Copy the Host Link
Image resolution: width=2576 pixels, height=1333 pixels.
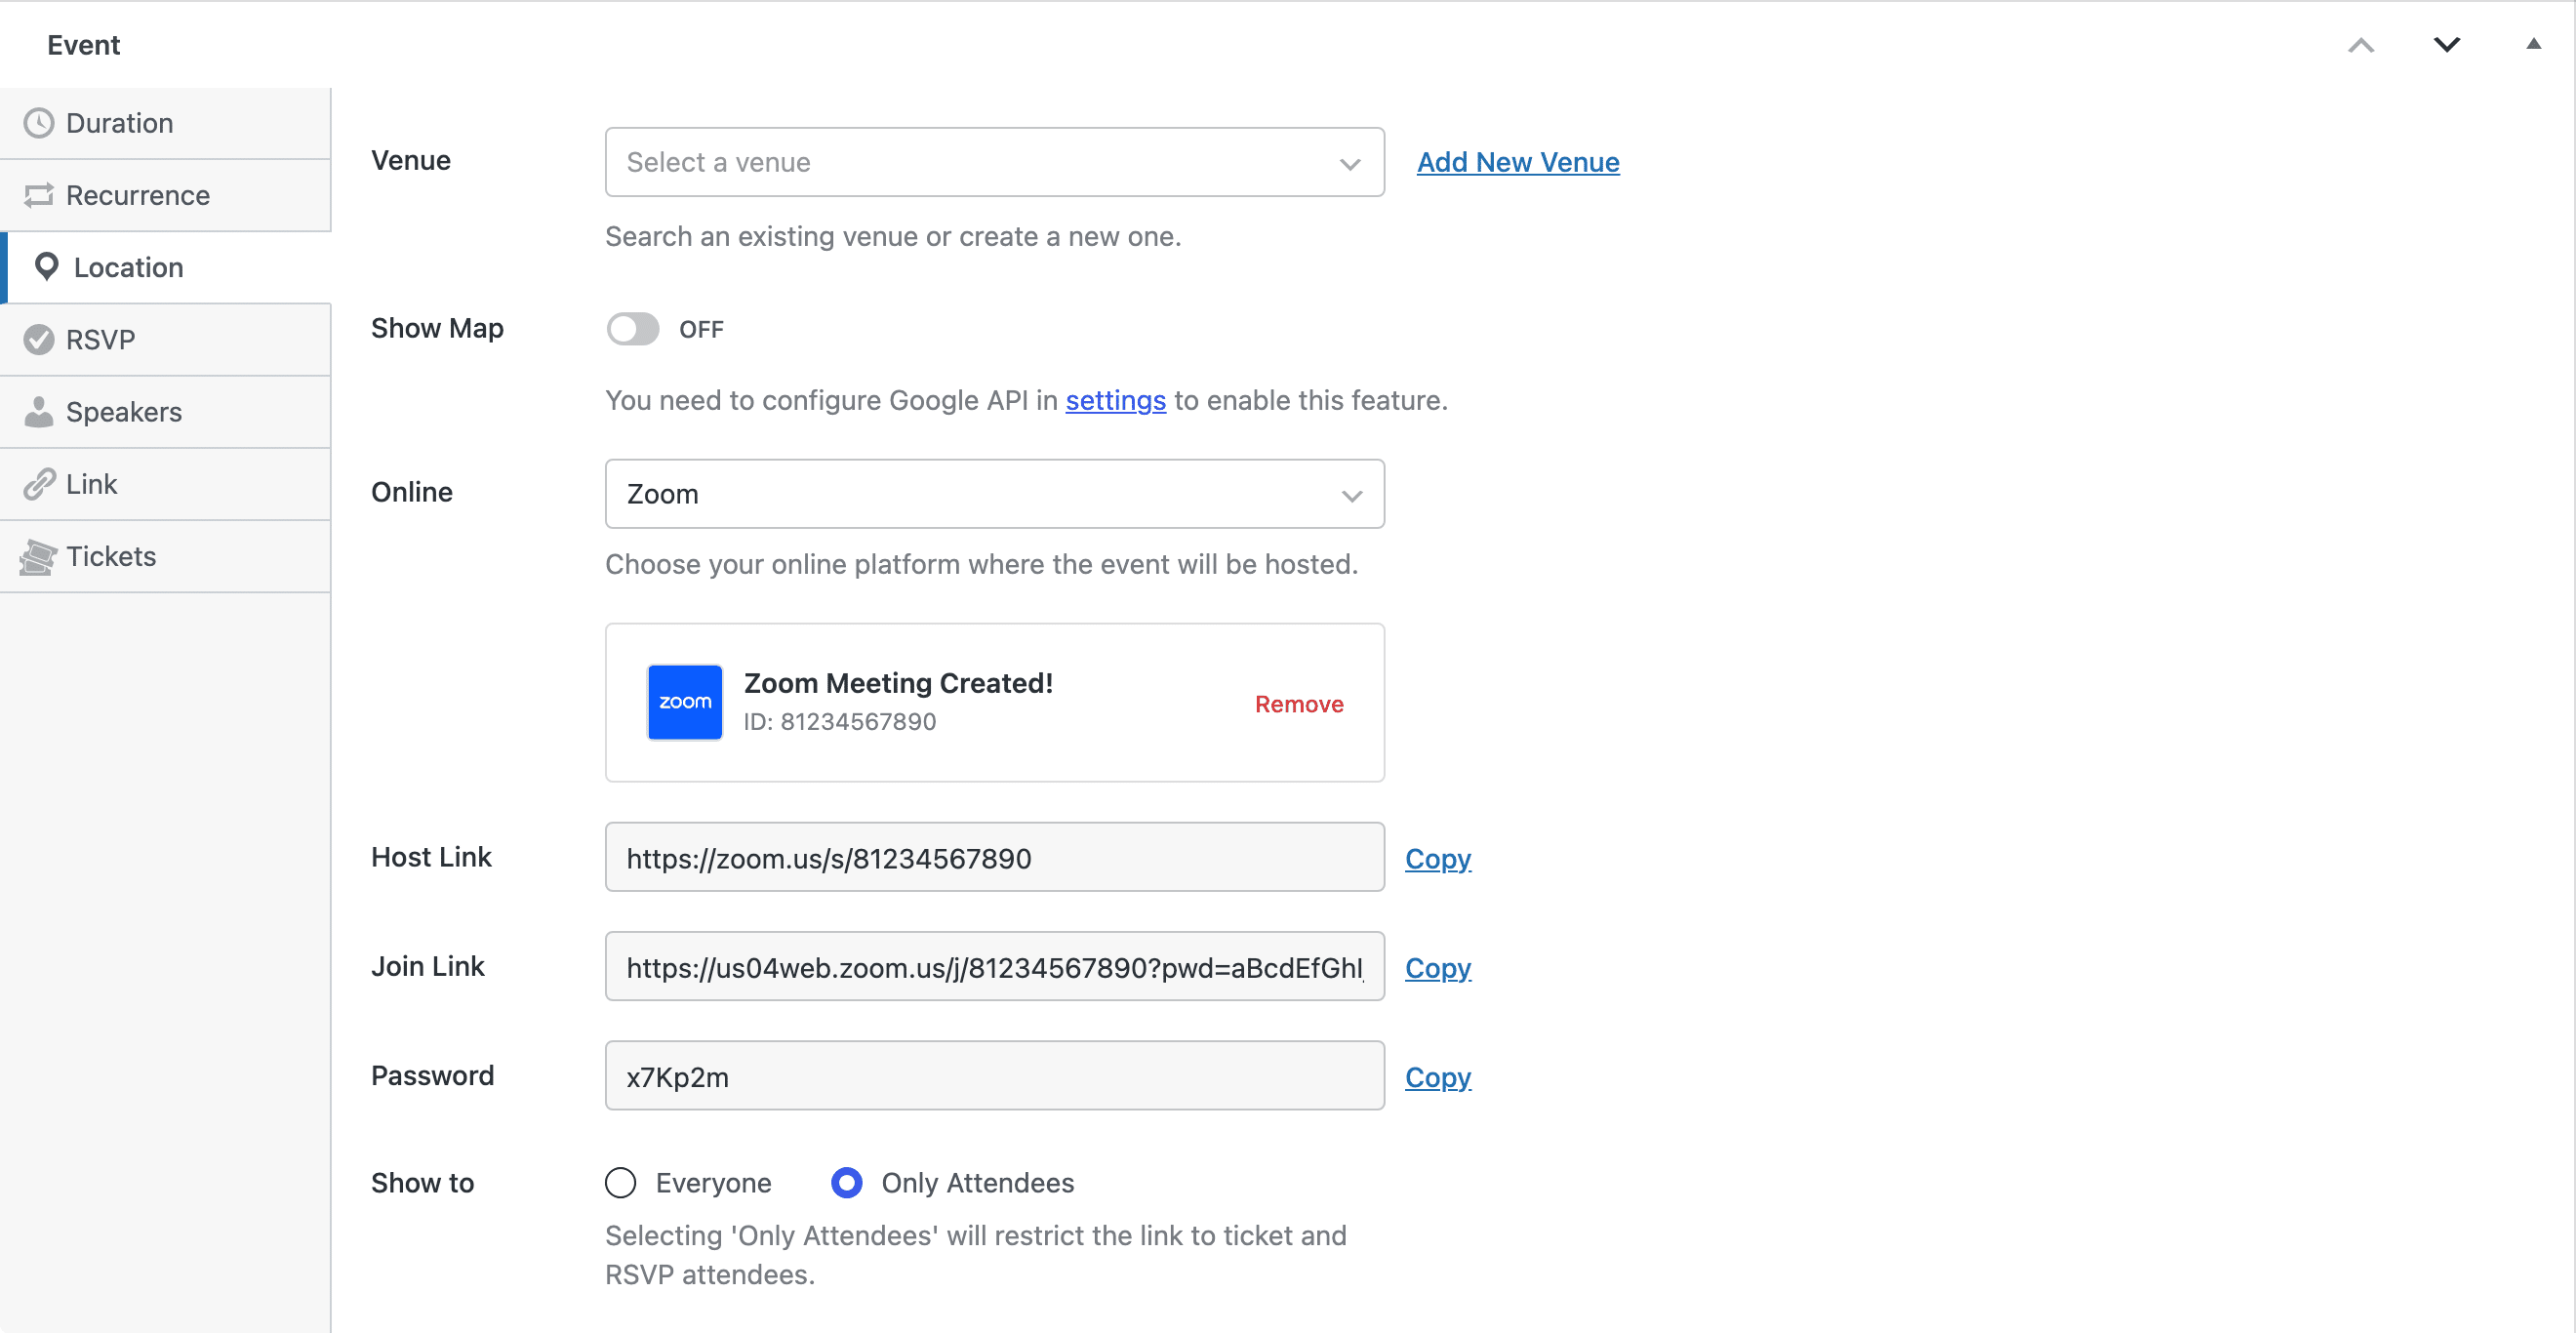click(1438, 859)
